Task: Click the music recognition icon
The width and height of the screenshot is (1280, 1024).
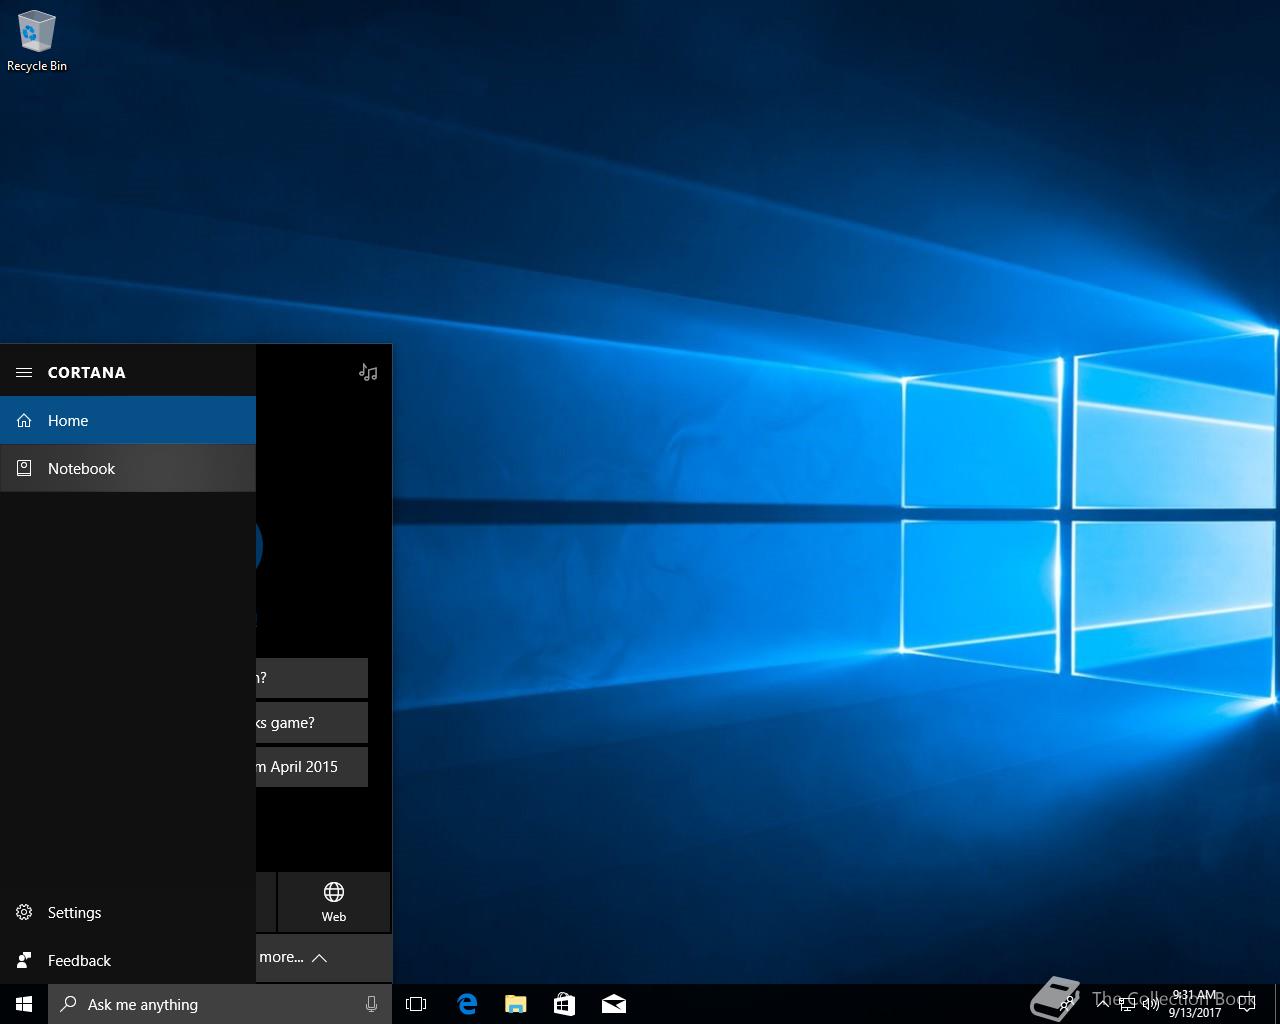Action: pyautogui.click(x=368, y=372)
